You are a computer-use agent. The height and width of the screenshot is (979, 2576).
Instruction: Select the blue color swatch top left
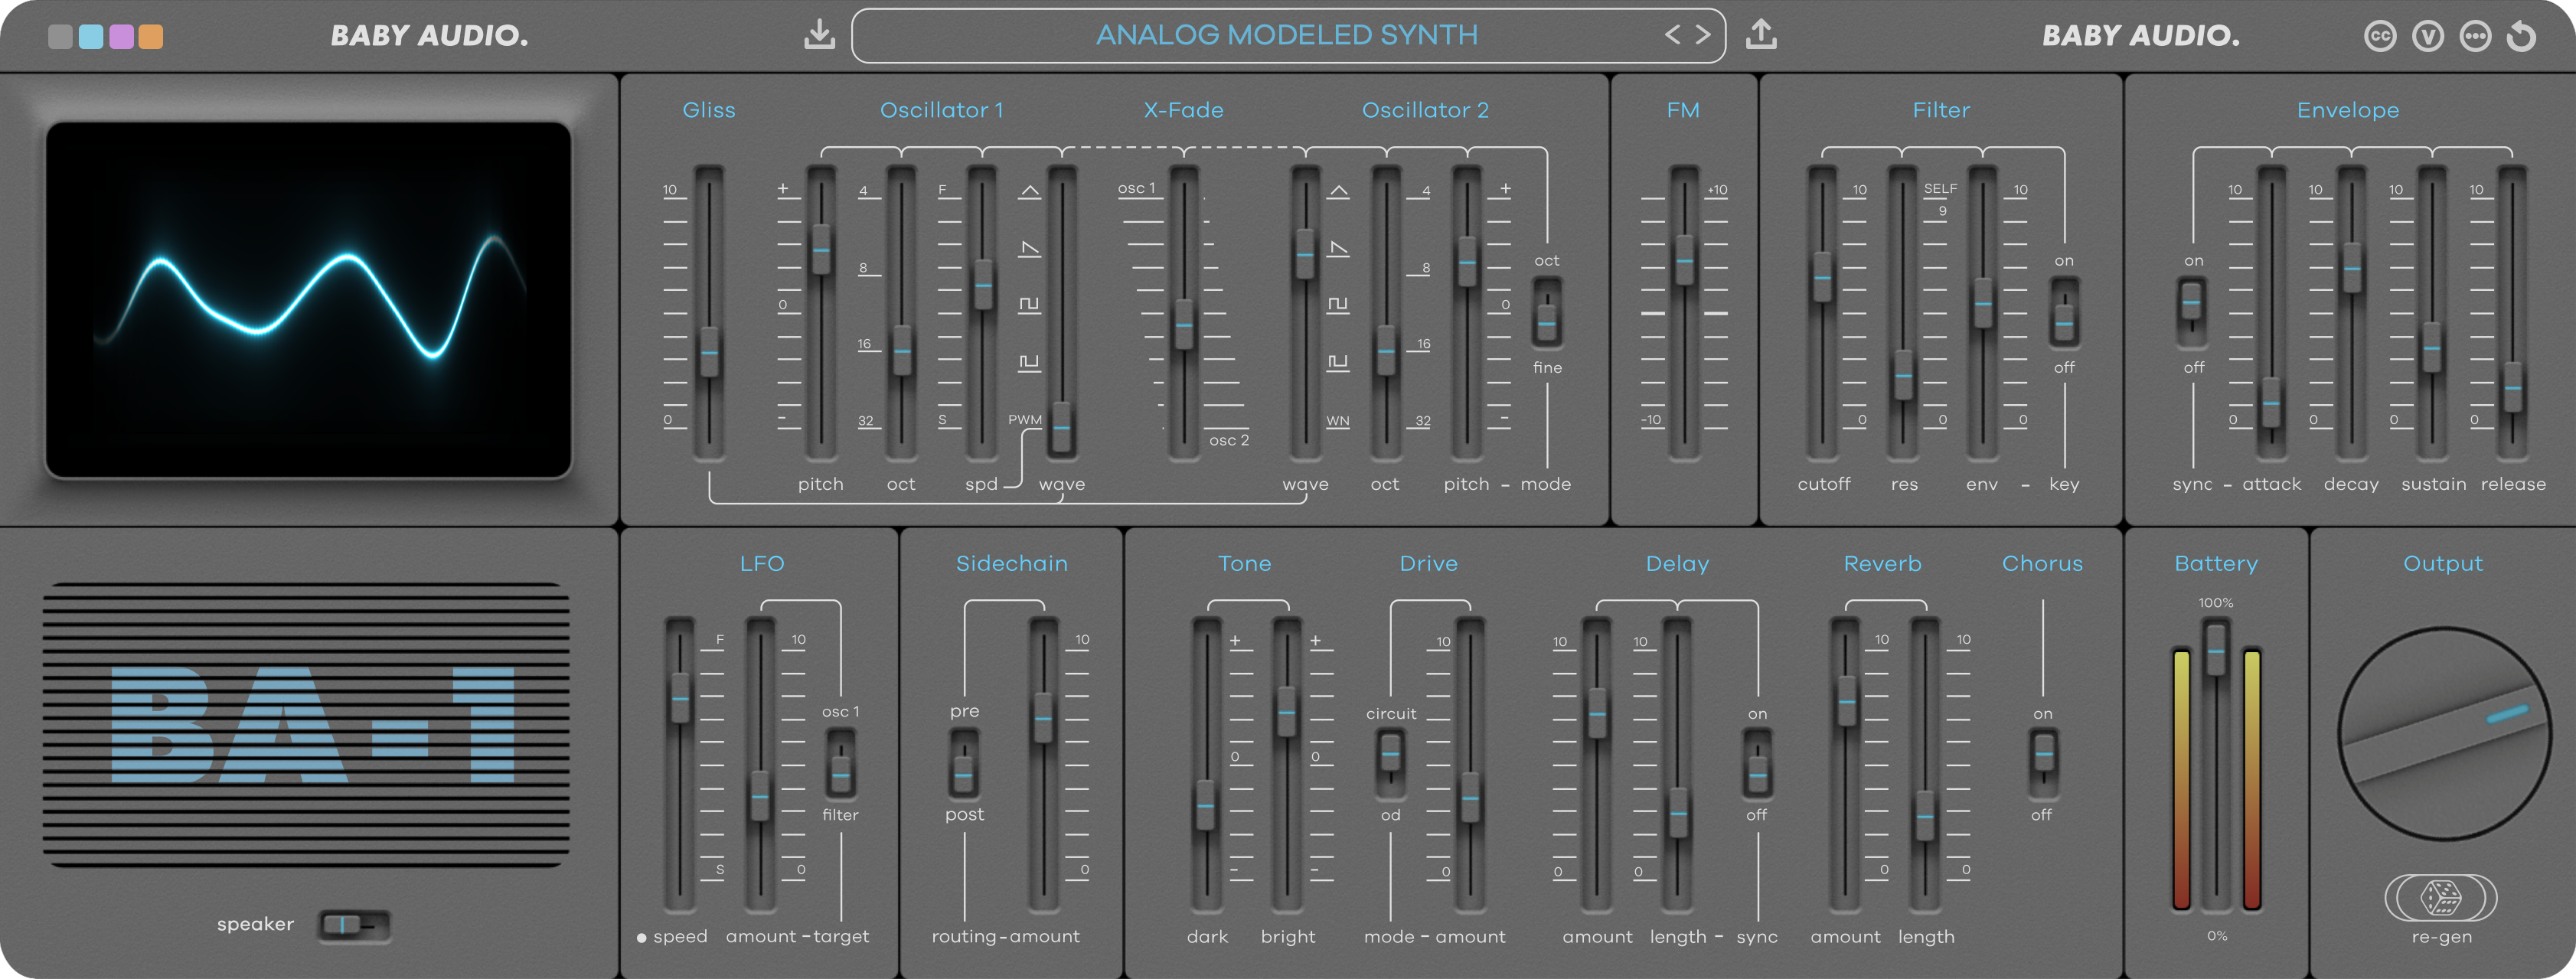click(91, 35)
